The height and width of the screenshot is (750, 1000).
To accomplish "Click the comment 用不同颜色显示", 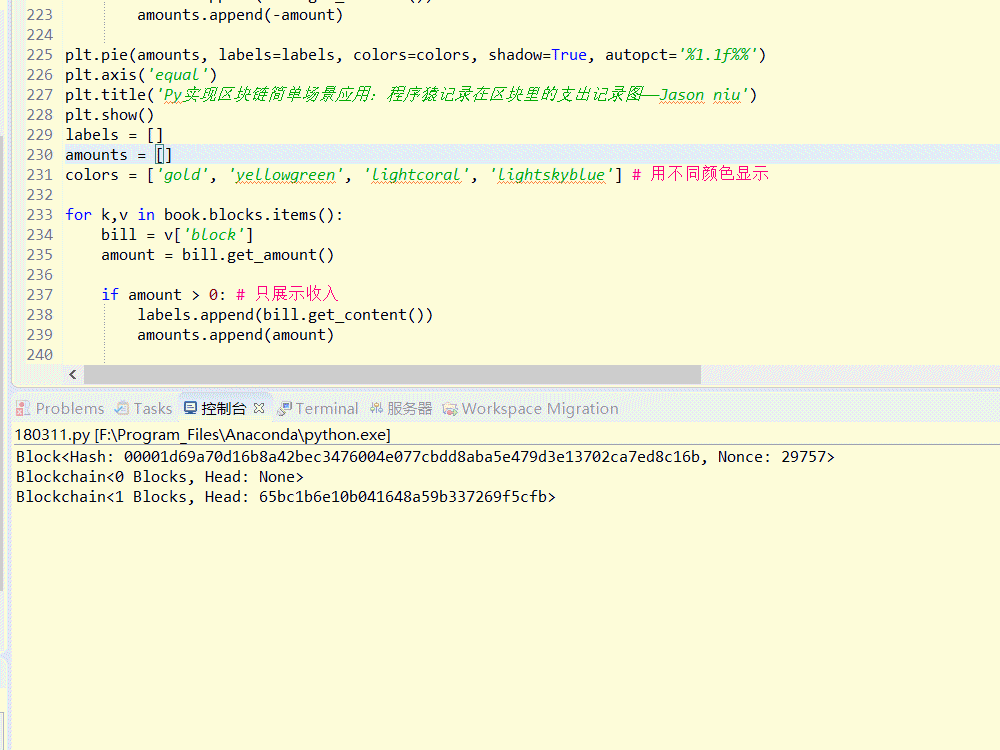I will (x=700, y=174).
